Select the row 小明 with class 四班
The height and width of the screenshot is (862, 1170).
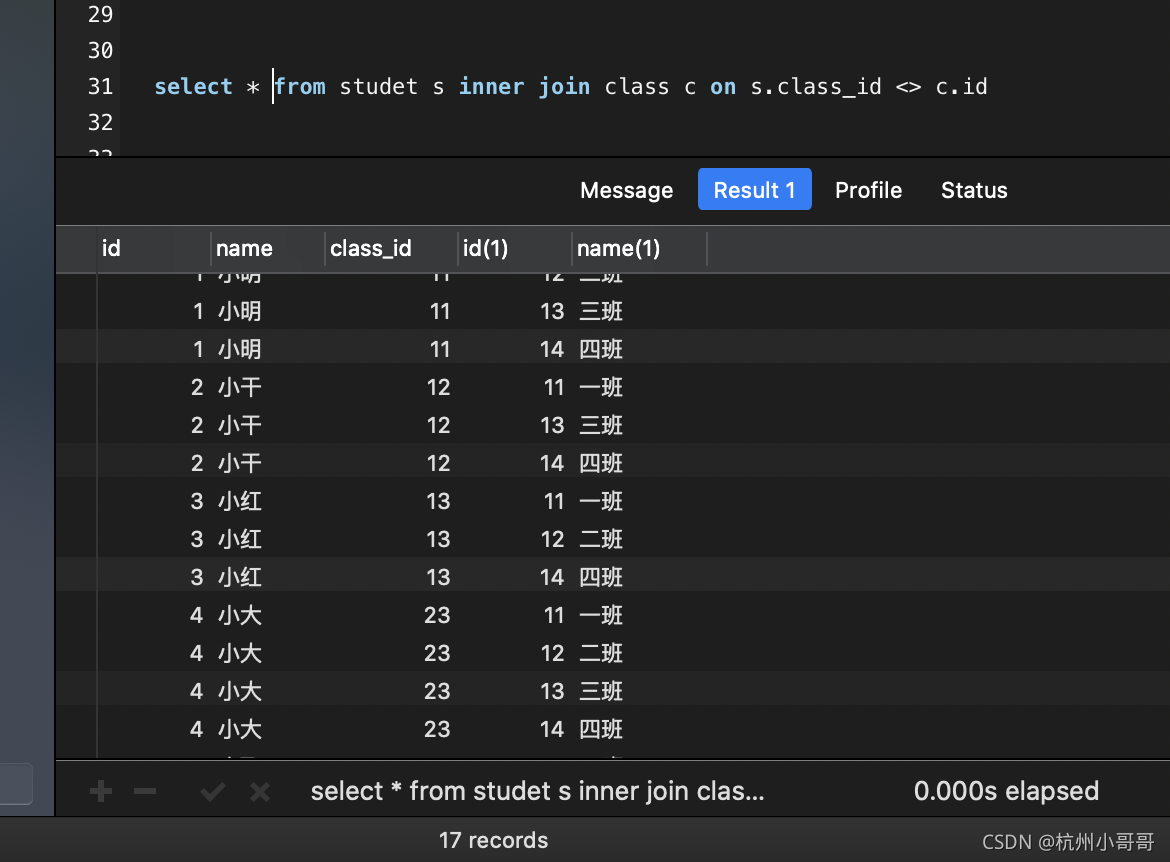pos(613,349)
